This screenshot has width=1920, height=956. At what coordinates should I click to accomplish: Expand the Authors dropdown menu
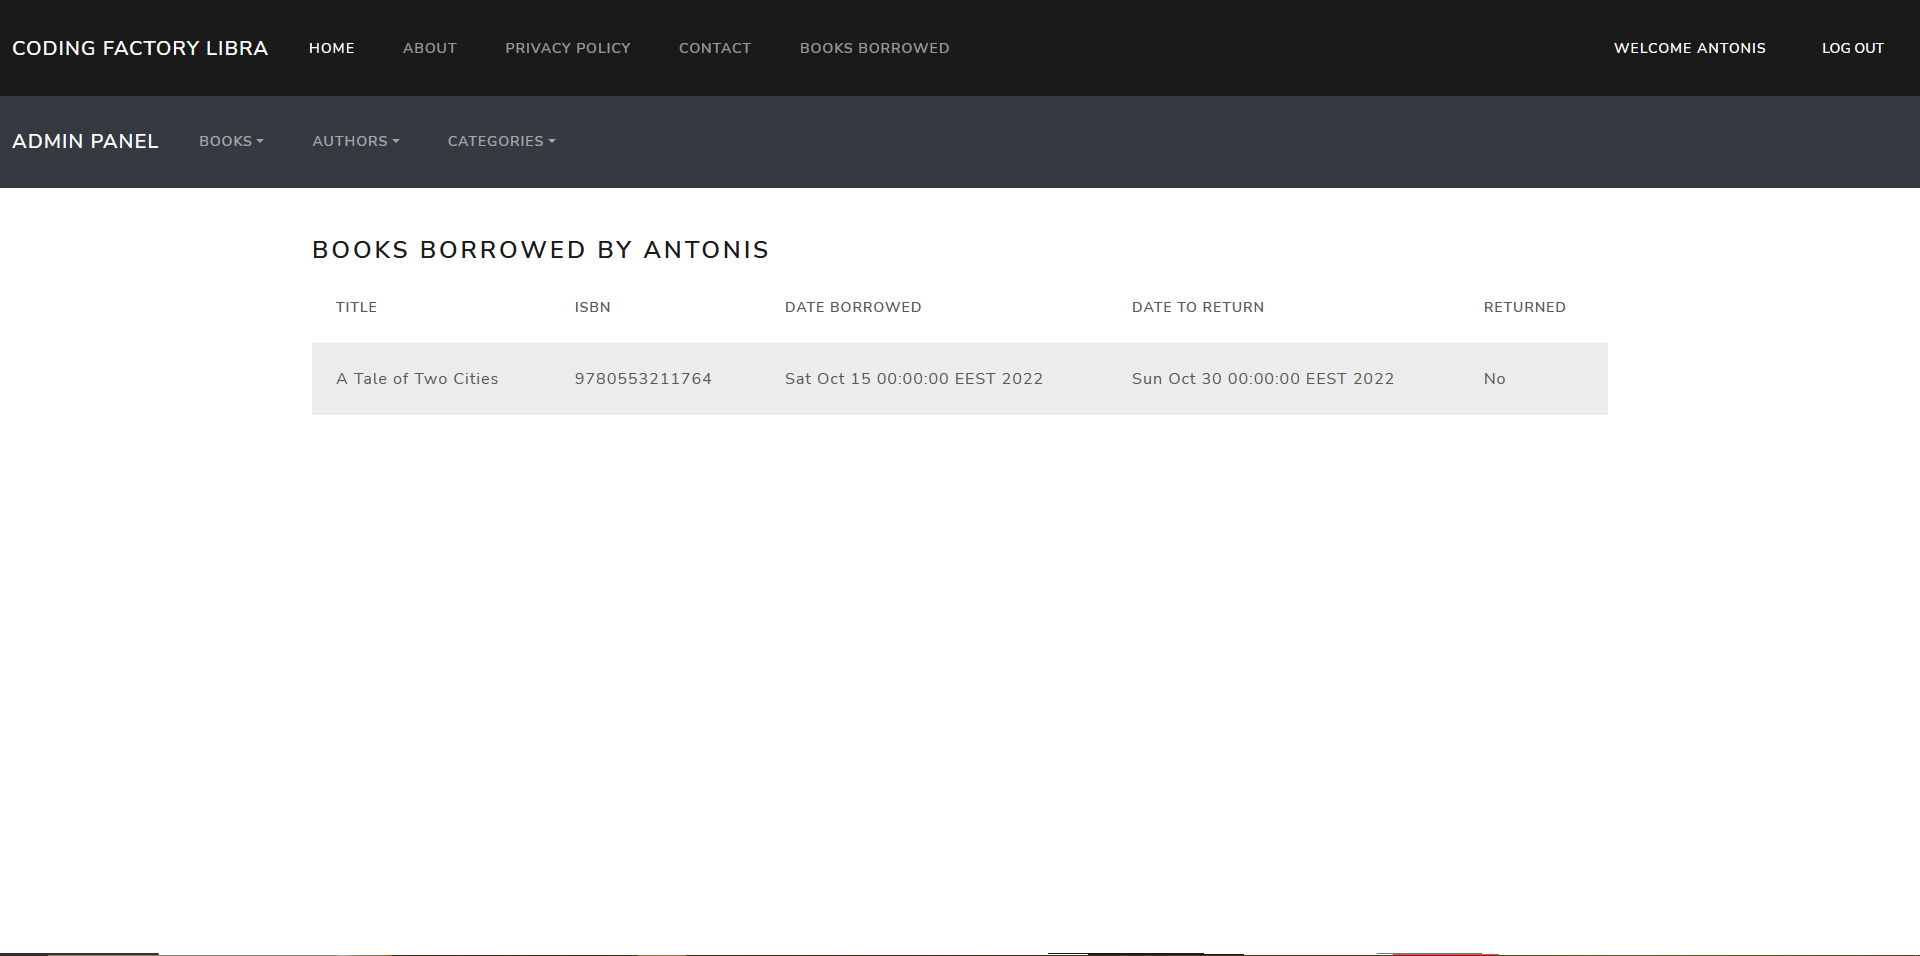tap(355, 141)
